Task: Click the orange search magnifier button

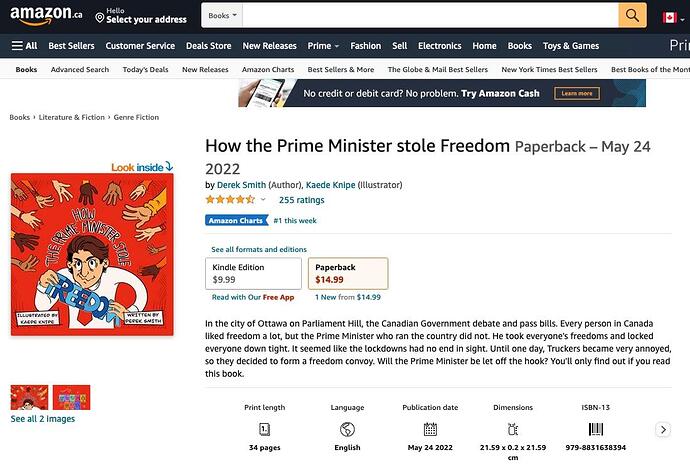Action: point(632,15)
